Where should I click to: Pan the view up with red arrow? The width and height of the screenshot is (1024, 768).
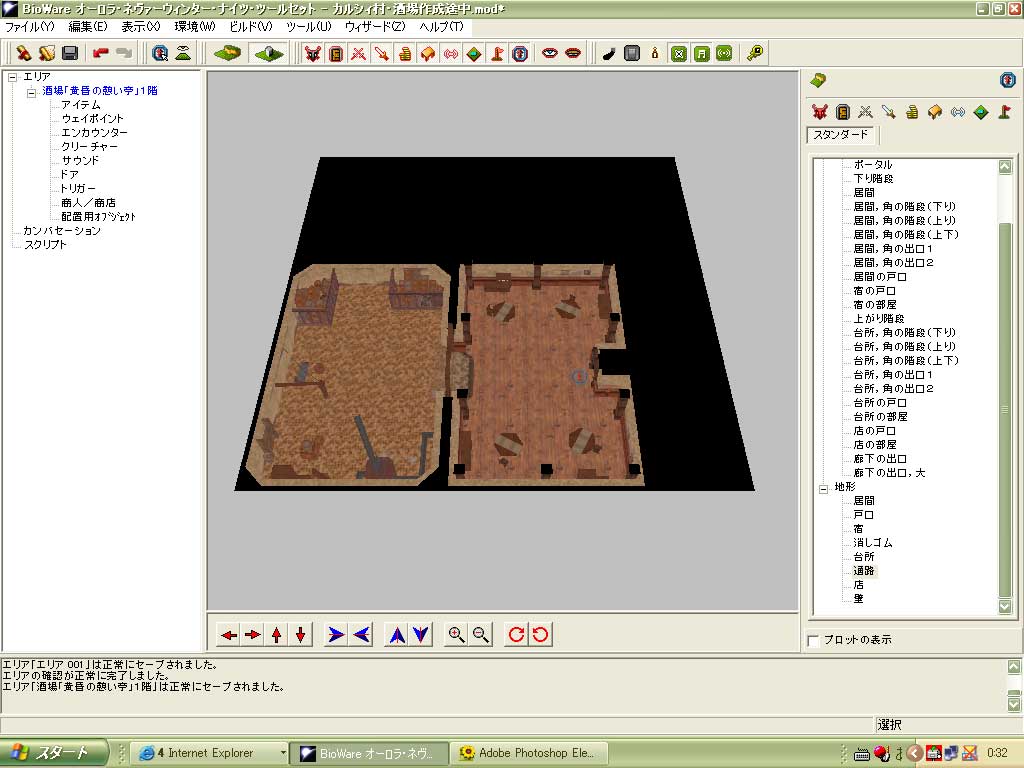pyautogui.click(x=276, y=634)
